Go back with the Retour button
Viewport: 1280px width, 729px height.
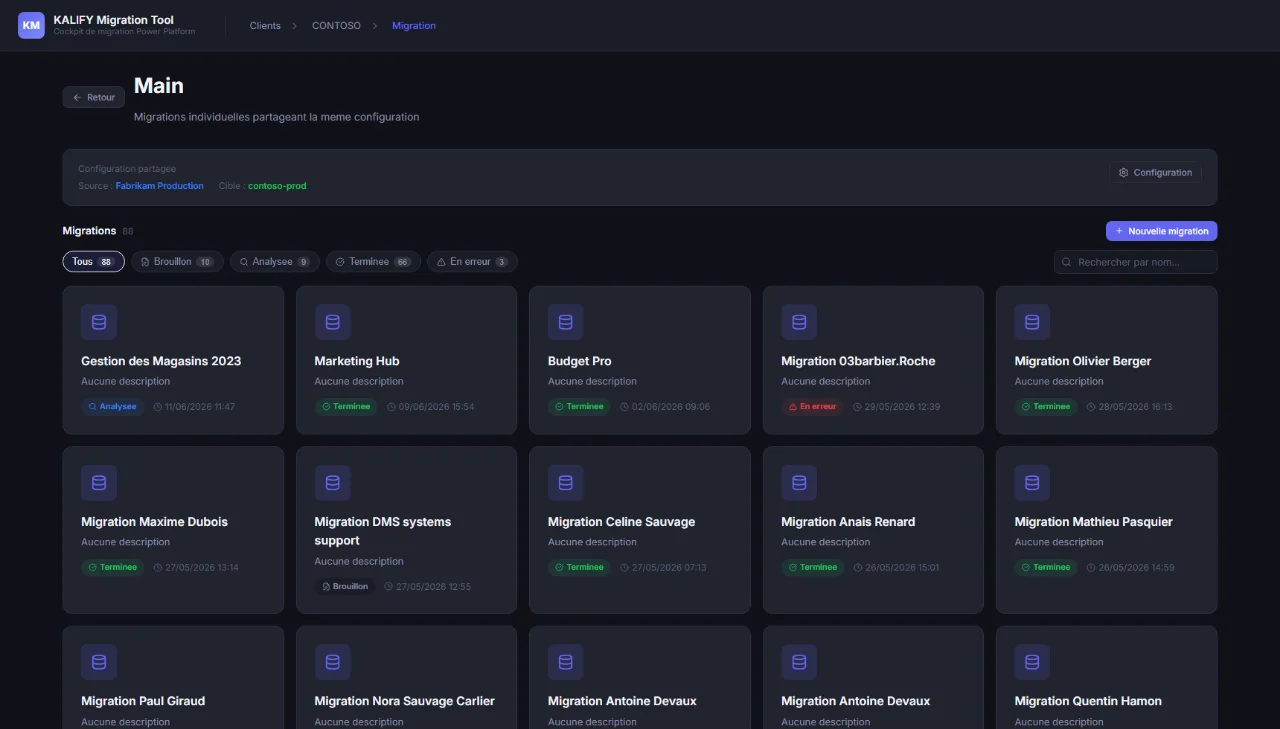[x=94, y=97]
